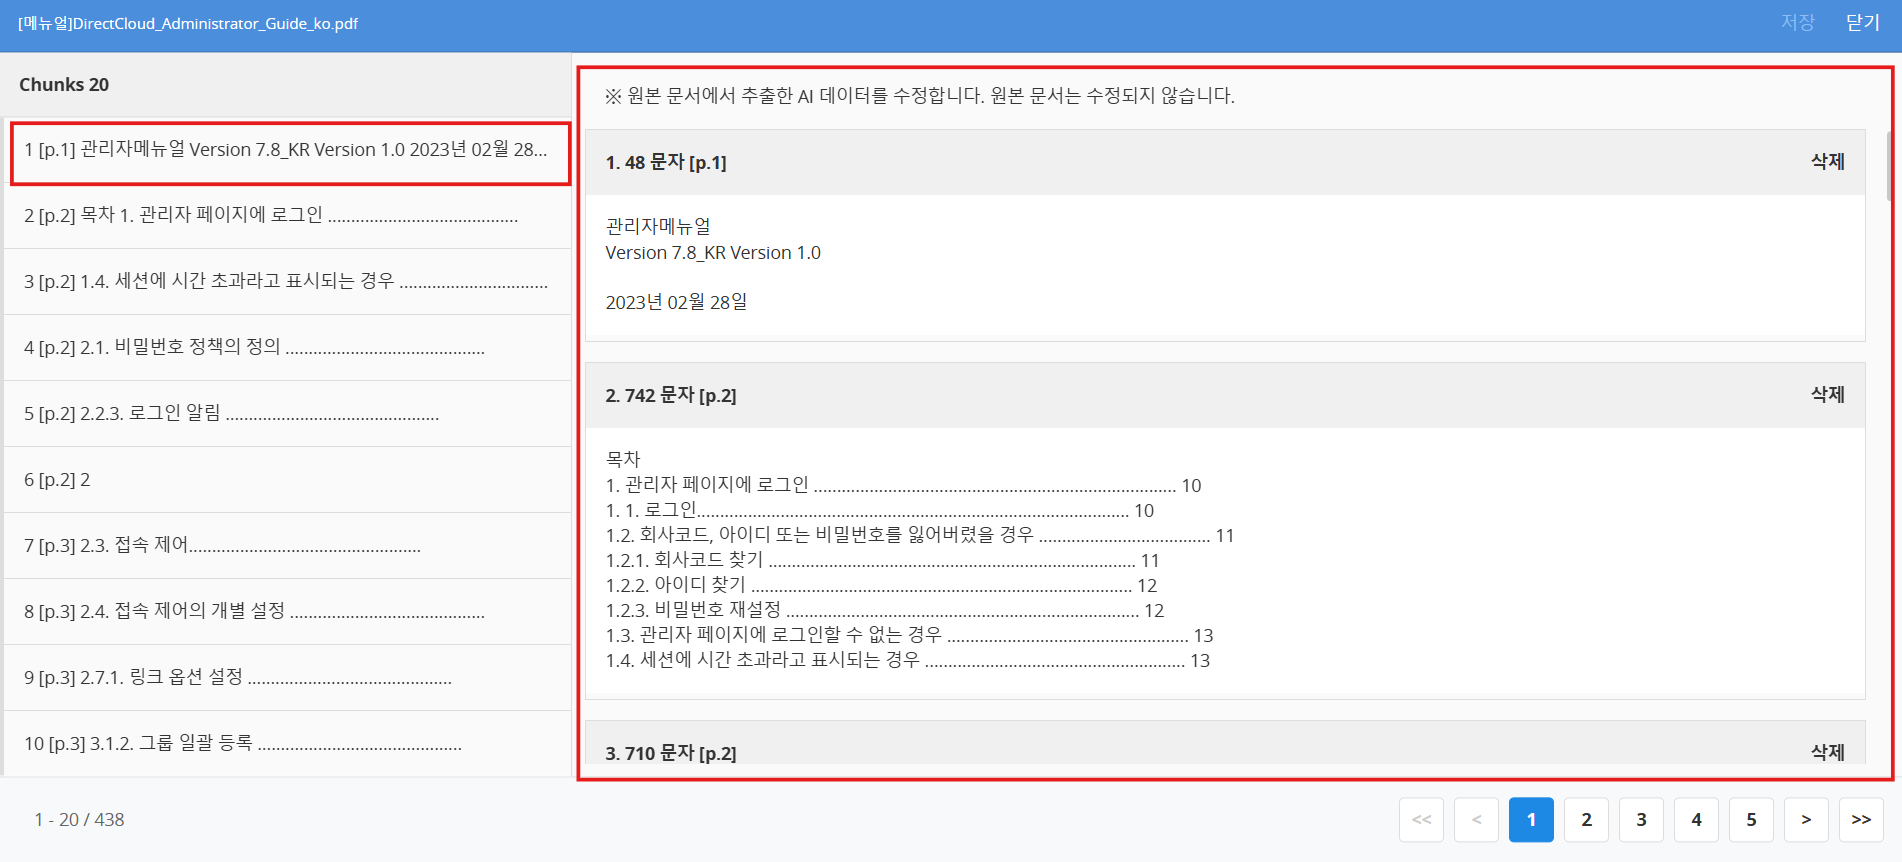1902x862 pixels.
Task: Go to next page with > arrow
Action: coord(1806,820)
